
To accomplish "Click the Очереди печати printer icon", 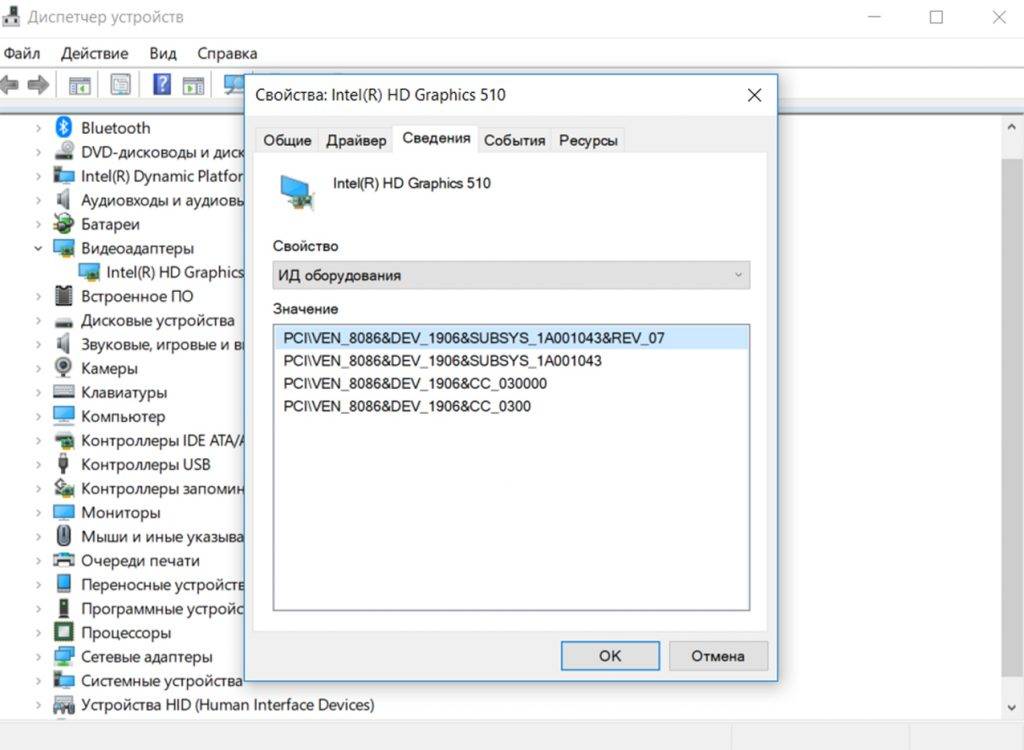I will (64, 561).
